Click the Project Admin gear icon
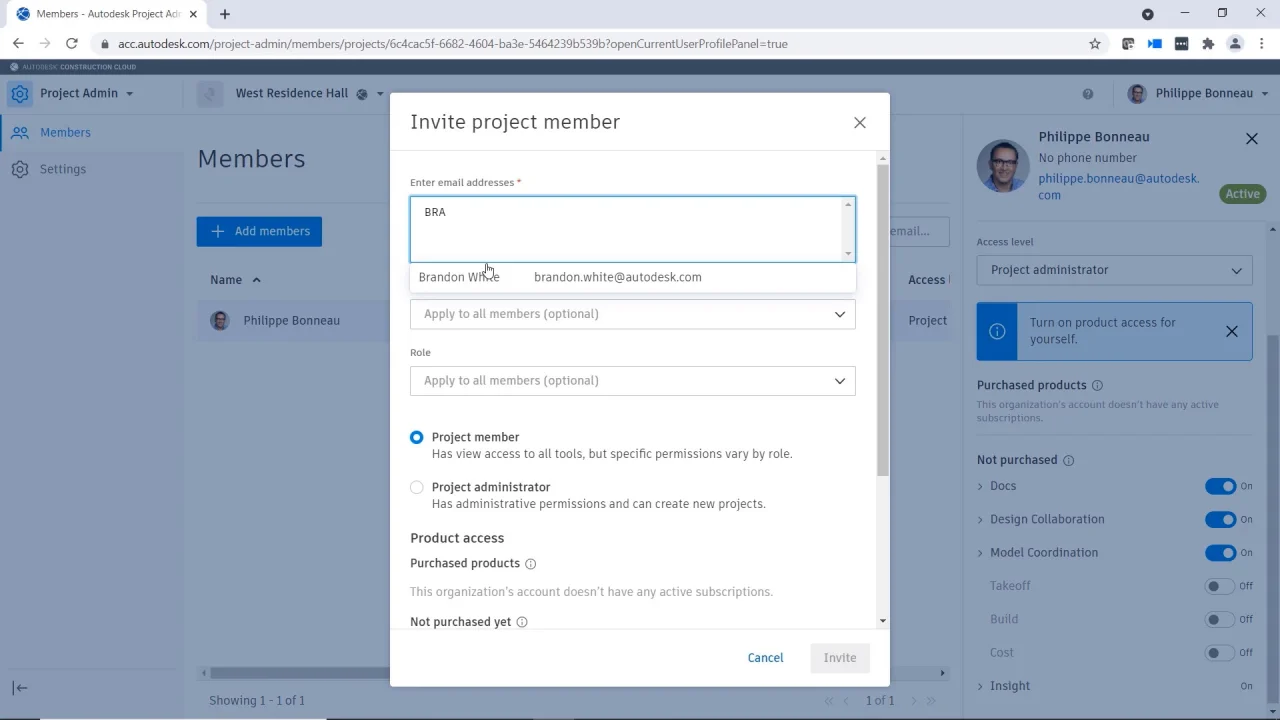This screenshot has width=1280, height=720. 19,94
